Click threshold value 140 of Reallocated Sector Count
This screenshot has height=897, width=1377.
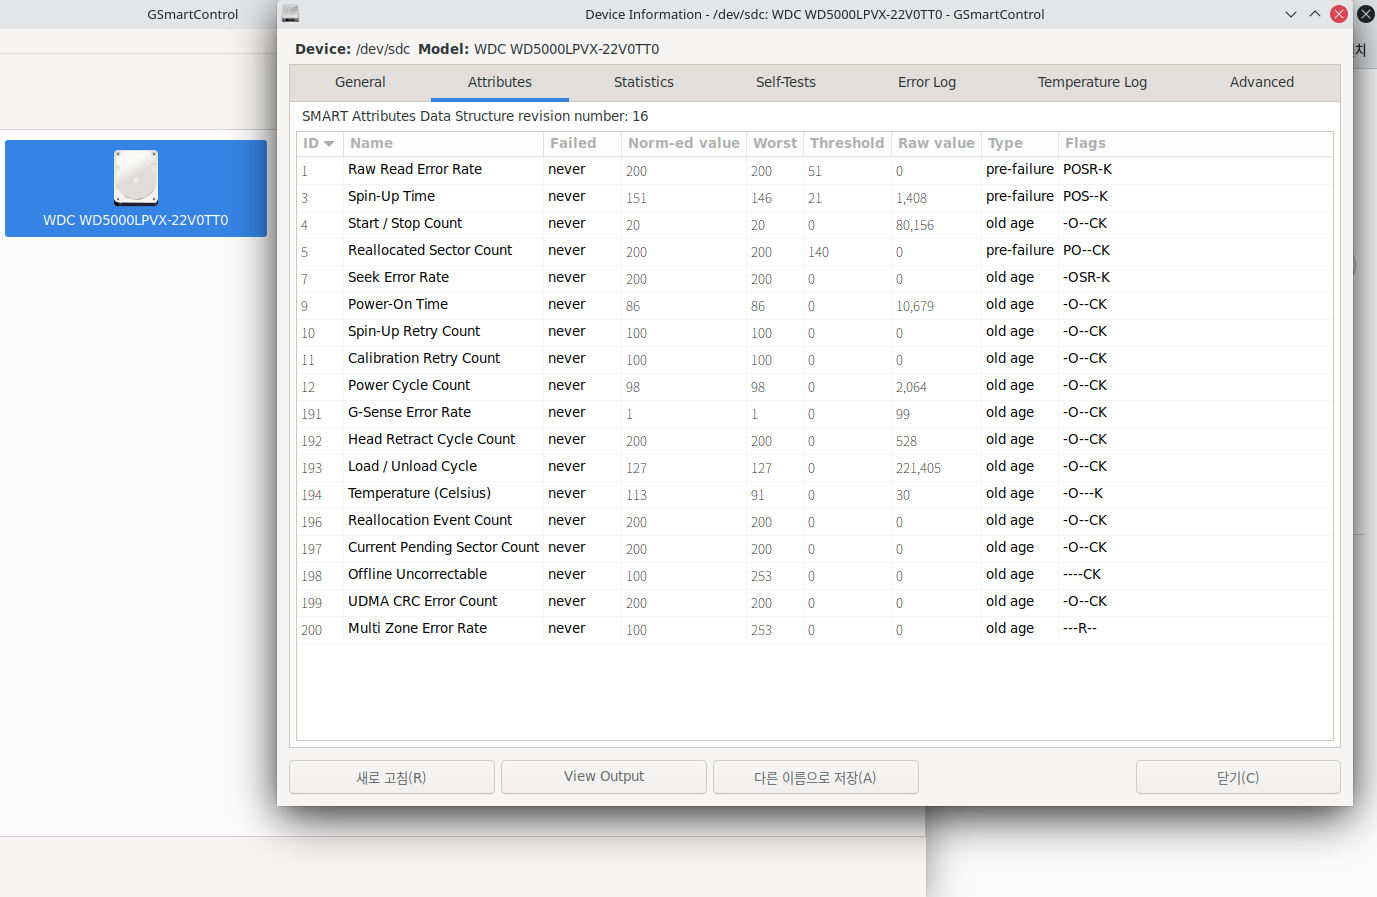[x=819, y=252]
